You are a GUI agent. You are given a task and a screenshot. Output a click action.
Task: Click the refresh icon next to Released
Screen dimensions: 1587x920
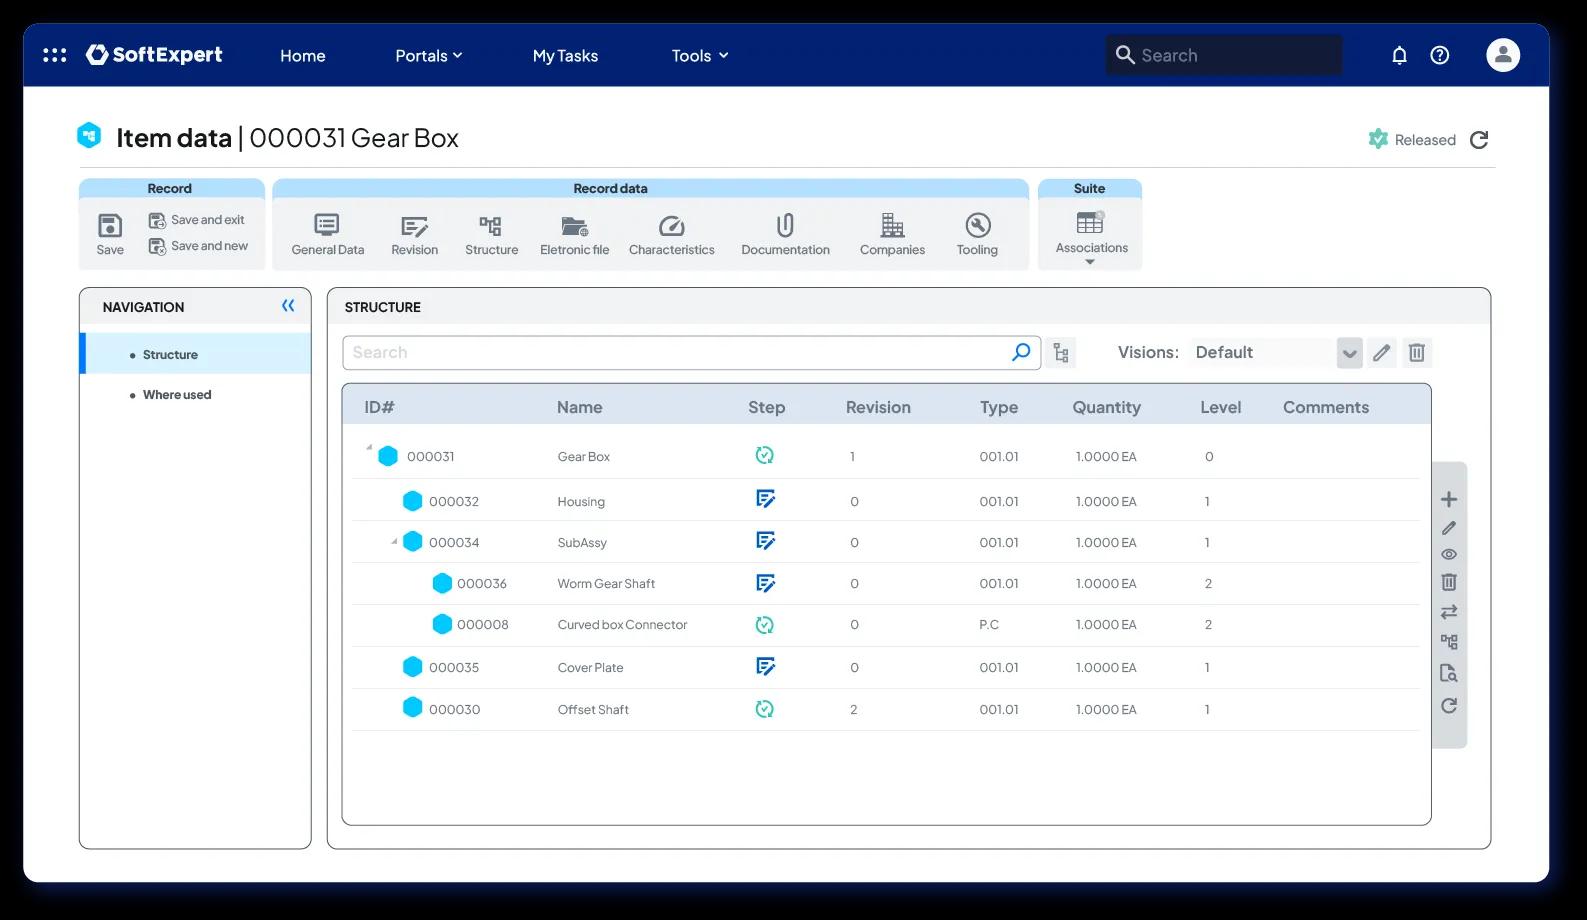[x=1479, y=140]
